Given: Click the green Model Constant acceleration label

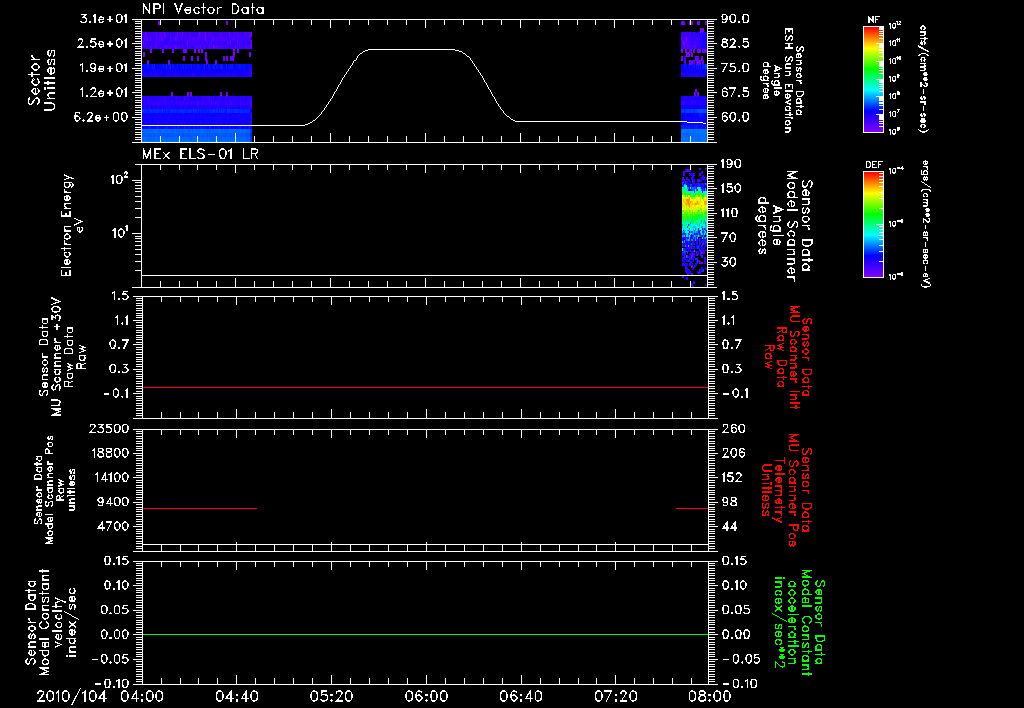Looking at the screenshot, I should (x=799, y=622).
